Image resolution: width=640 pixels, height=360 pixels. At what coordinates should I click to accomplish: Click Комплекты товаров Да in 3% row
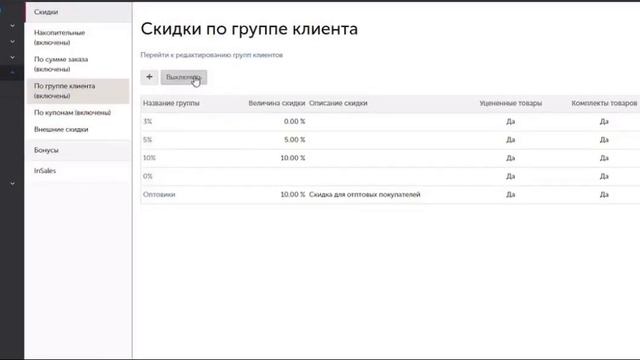click(604, 121)
